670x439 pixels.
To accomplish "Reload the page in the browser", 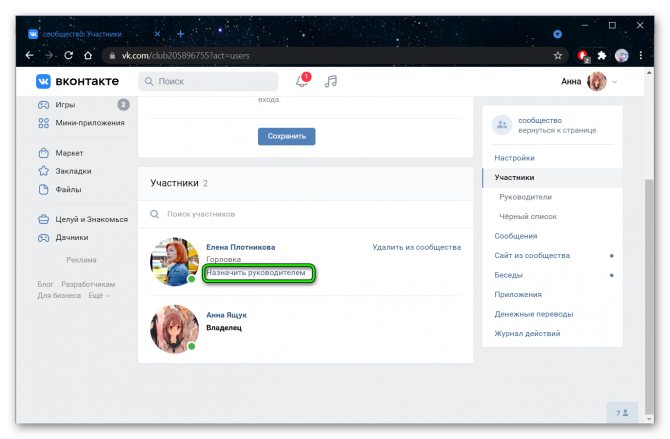I will (68, 56).
